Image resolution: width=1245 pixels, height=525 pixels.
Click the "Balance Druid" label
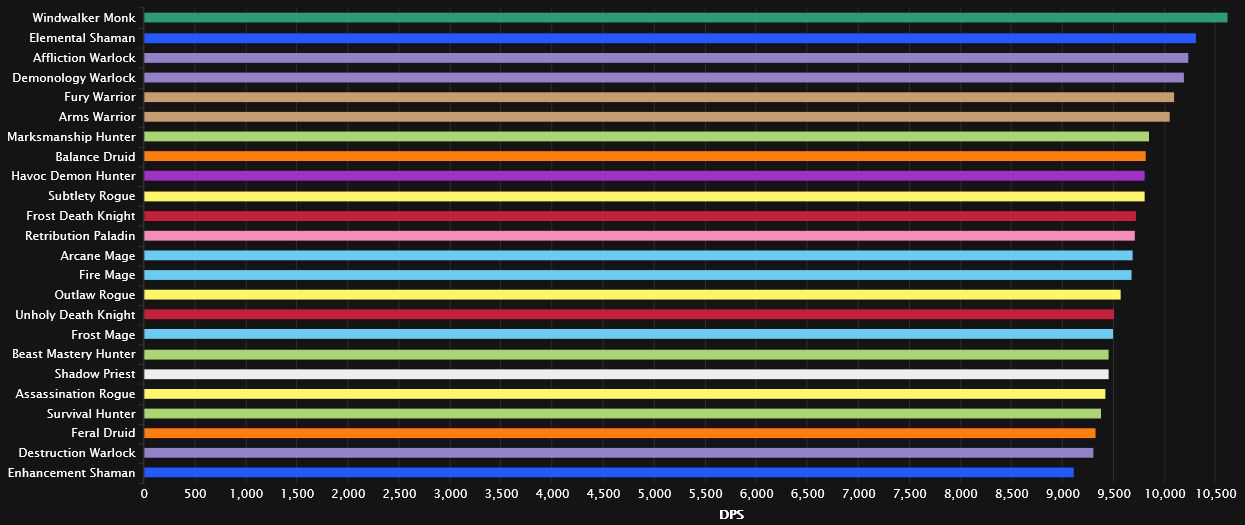95,157
